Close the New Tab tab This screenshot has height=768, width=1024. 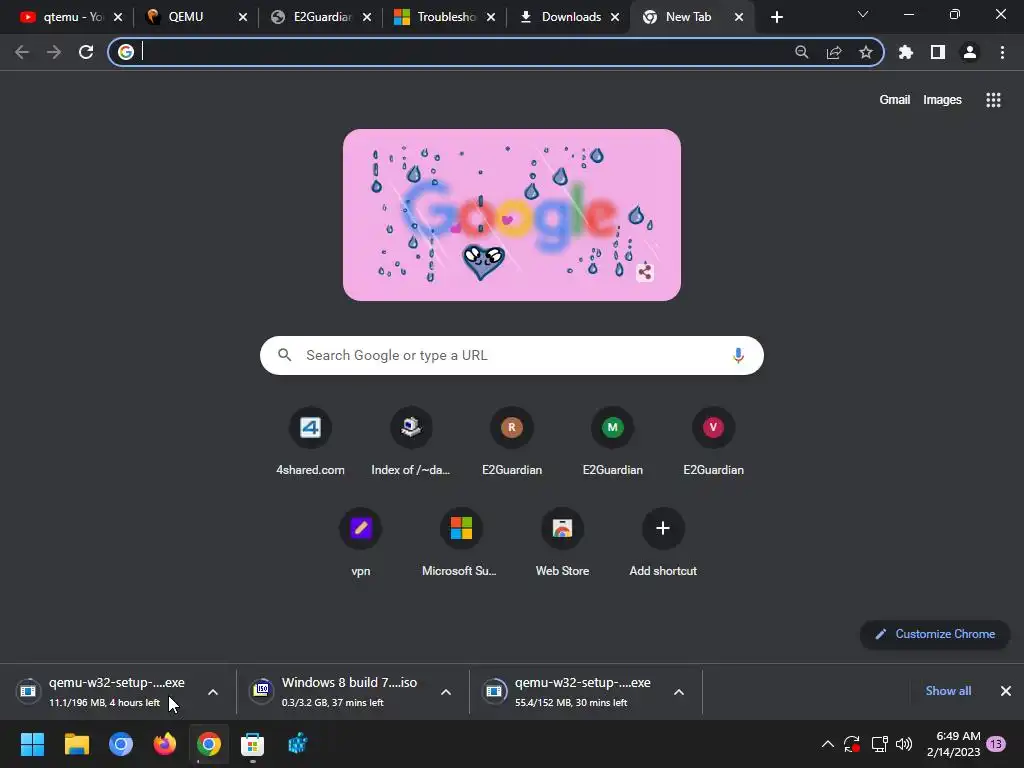(x=739, y=17)
